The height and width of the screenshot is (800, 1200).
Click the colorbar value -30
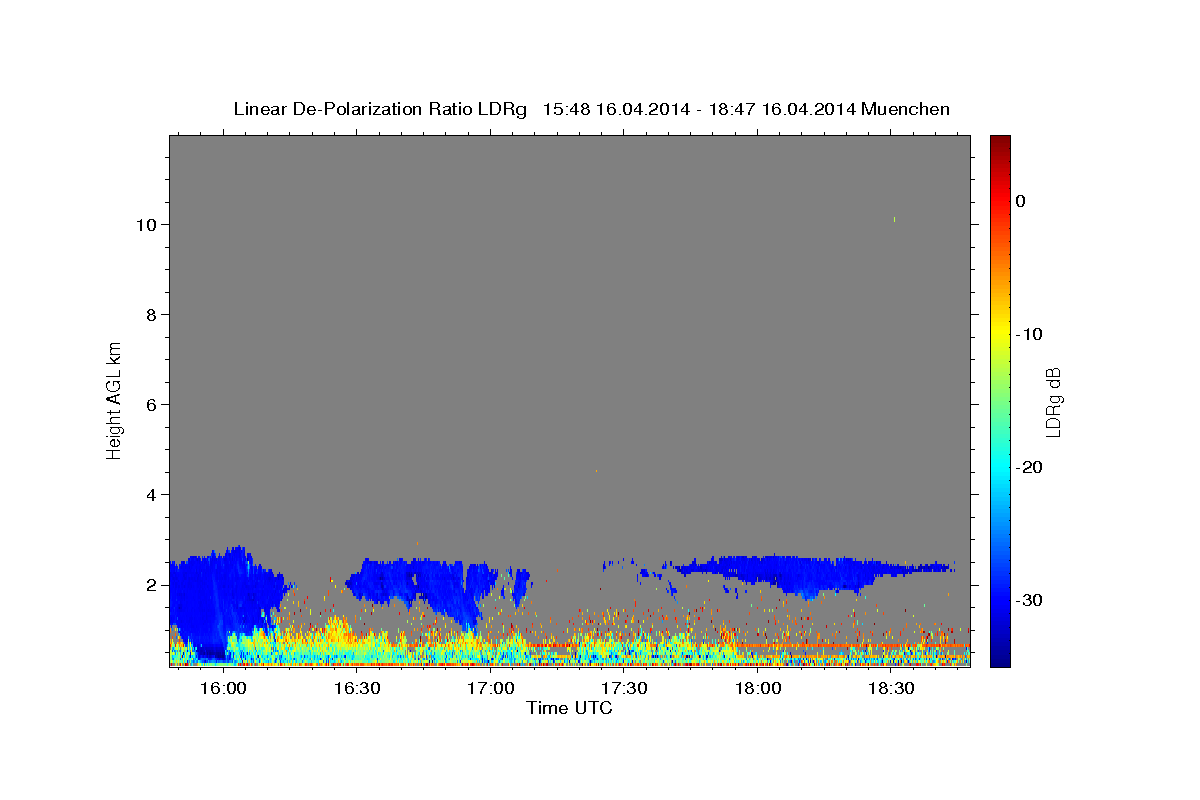click(1030, 600)
